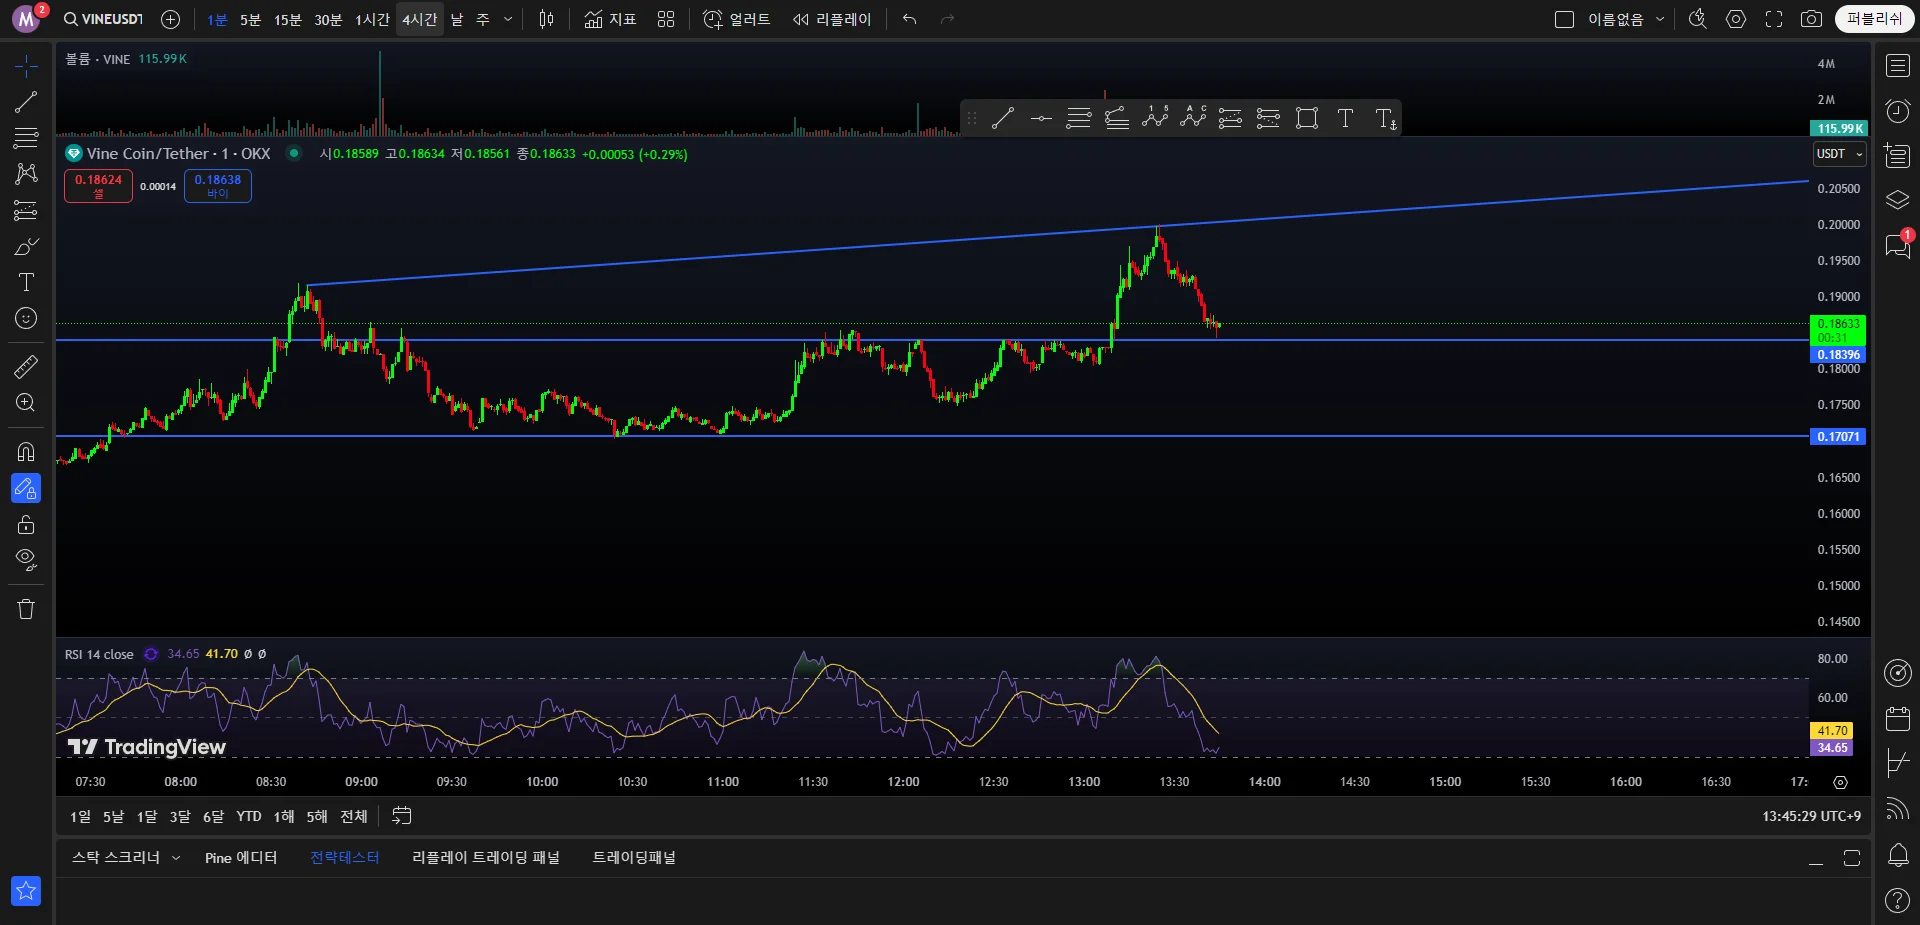
Task: Click the 0.18638 buy button
Action: click(x=217, y=186)
